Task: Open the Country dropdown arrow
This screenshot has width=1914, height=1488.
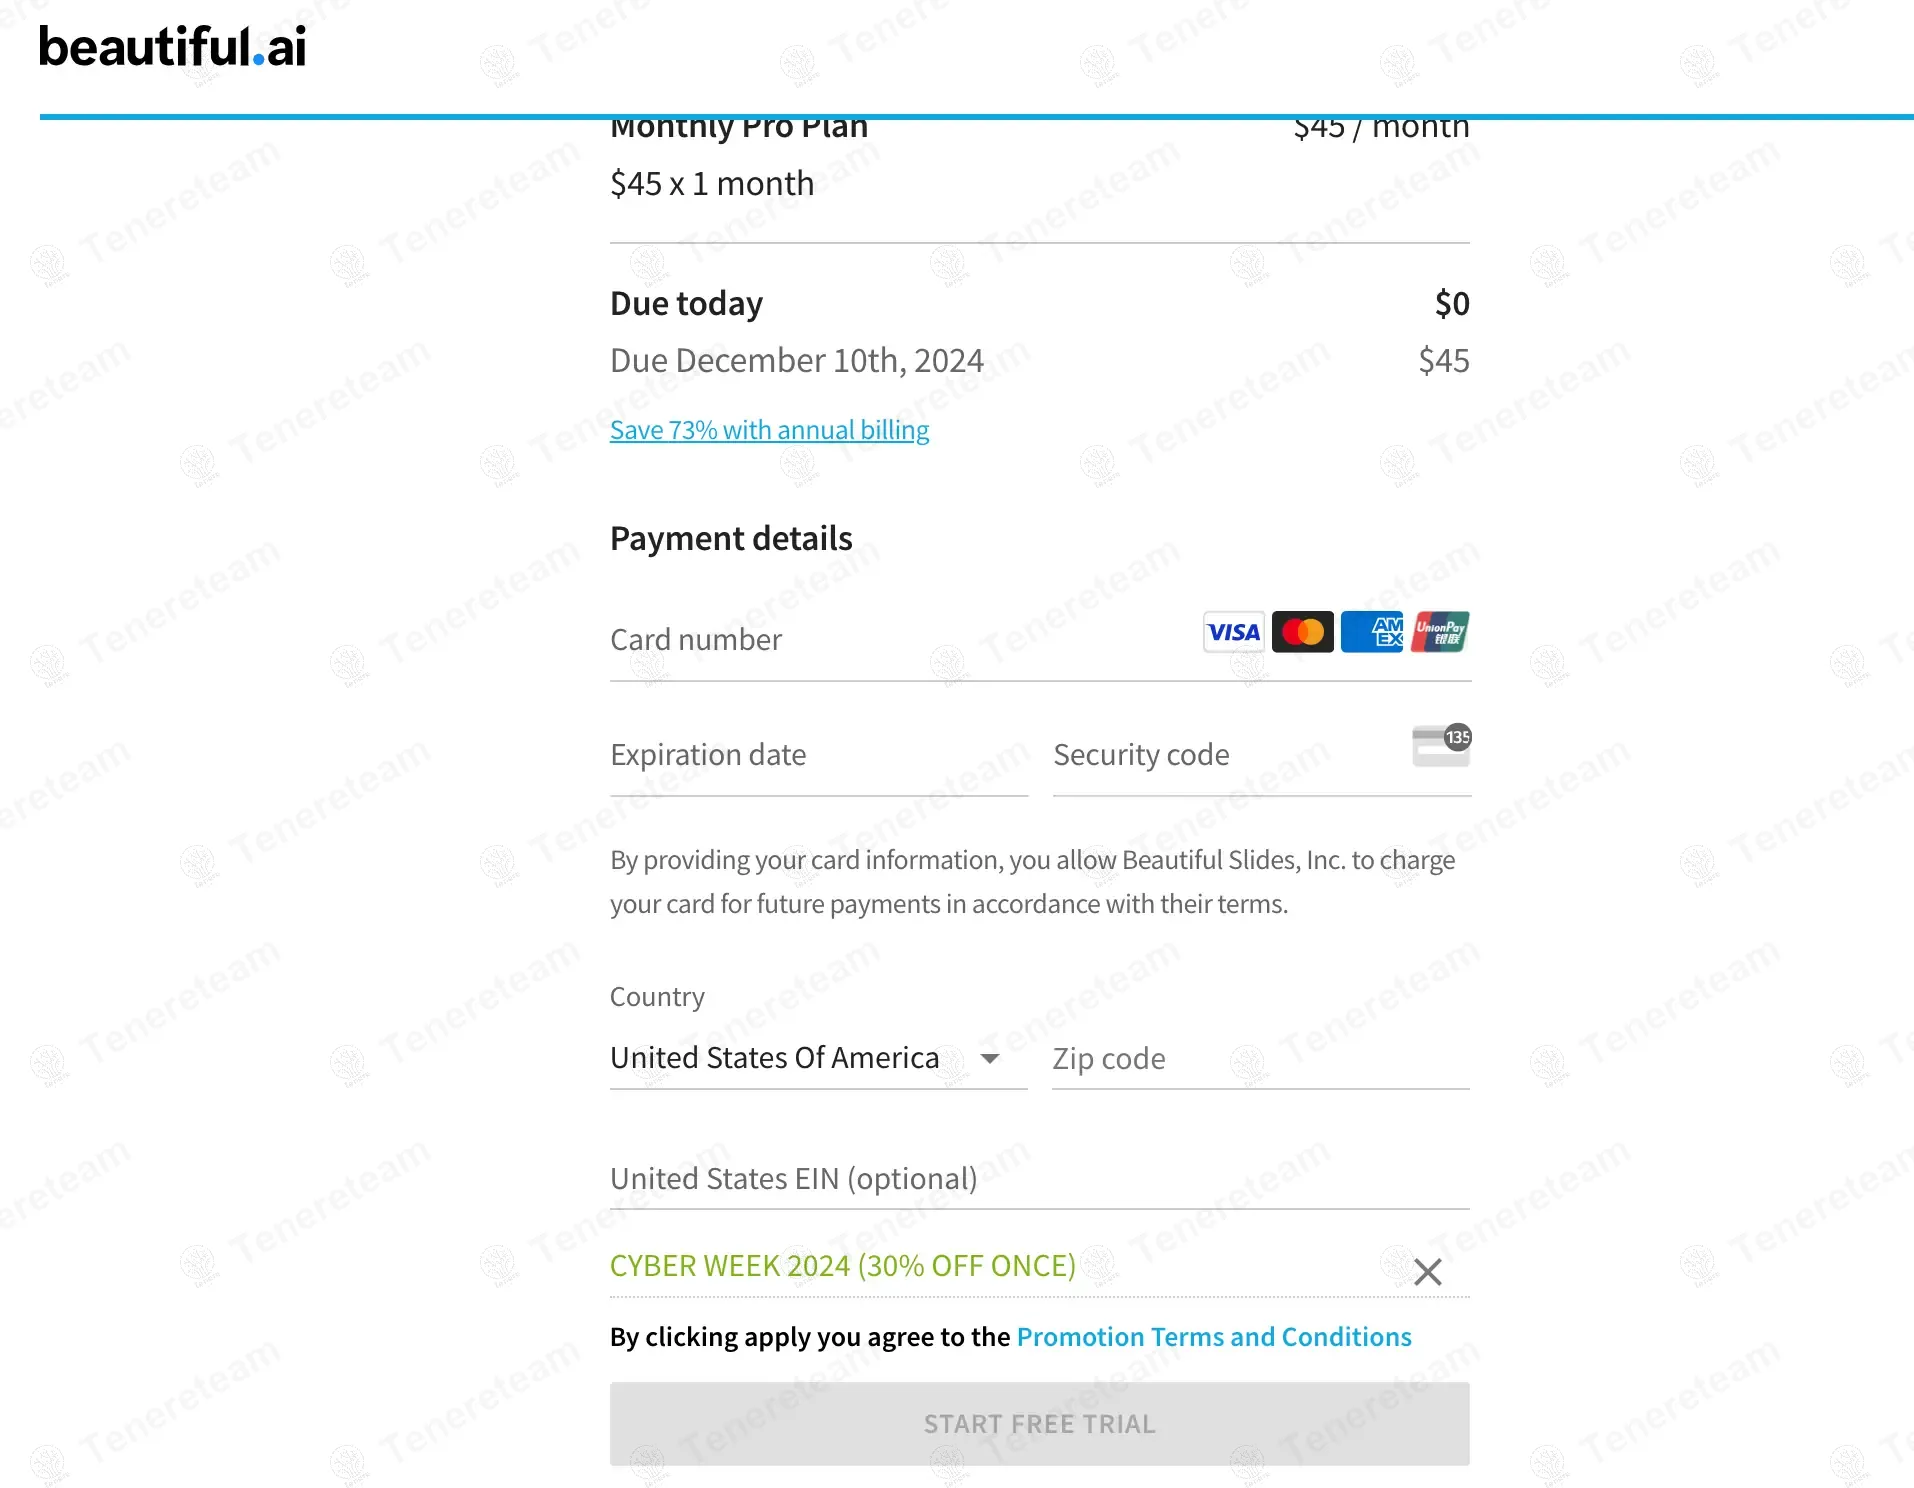Action: [990, 1059]
